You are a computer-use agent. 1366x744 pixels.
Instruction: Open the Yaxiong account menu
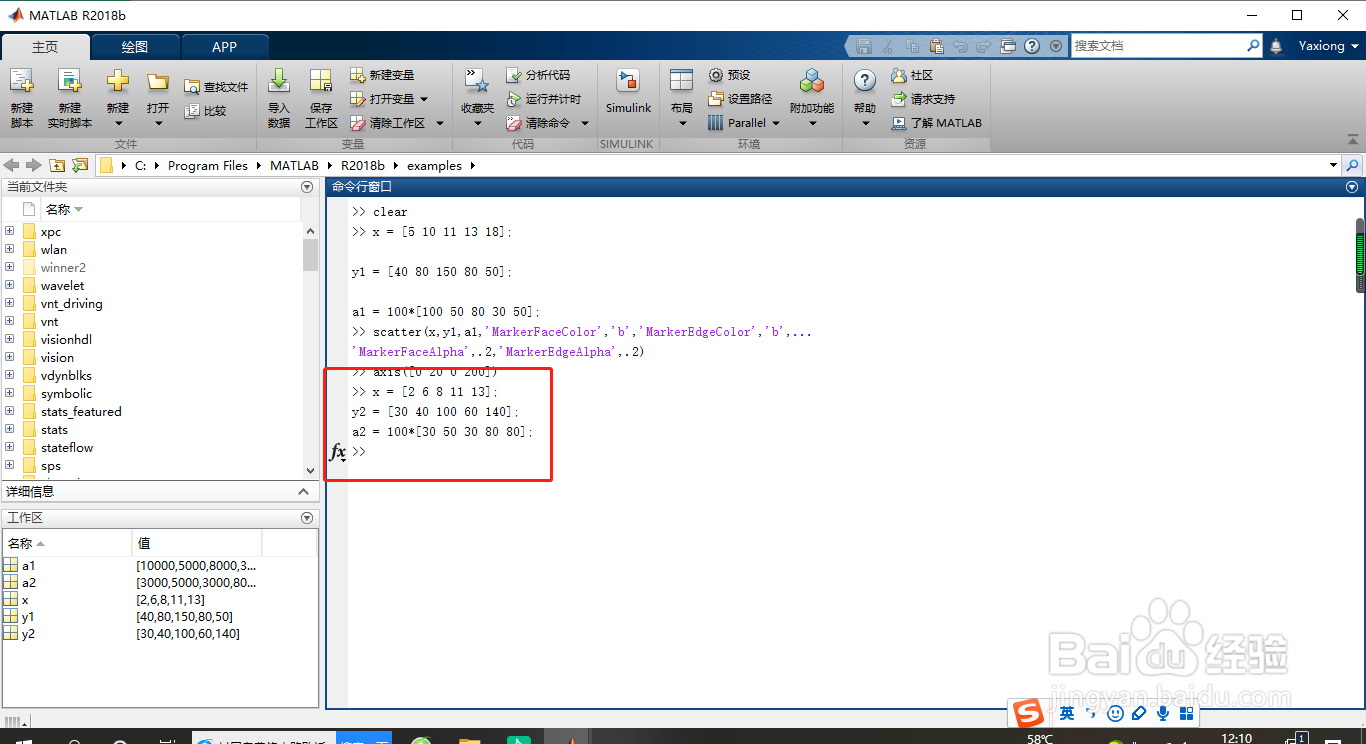coord(1328,46)
